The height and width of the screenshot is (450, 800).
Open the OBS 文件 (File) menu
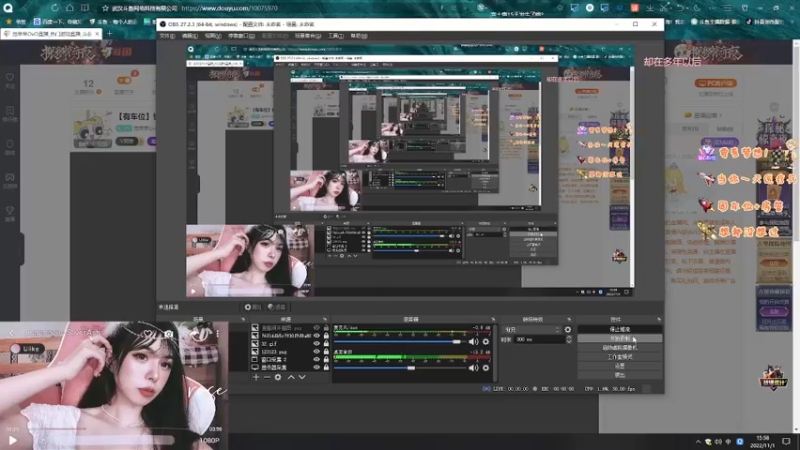(167, 36)
